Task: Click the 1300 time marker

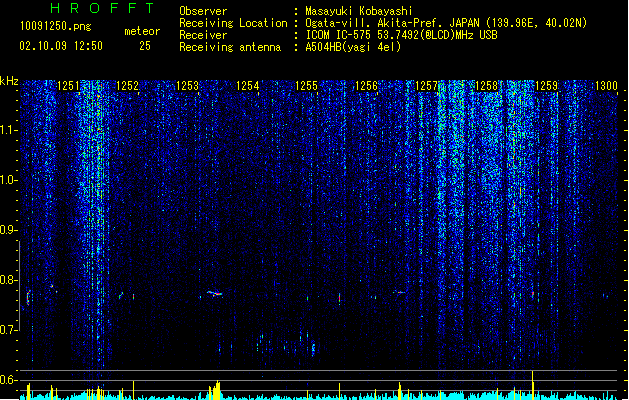Action: point(606,86)
